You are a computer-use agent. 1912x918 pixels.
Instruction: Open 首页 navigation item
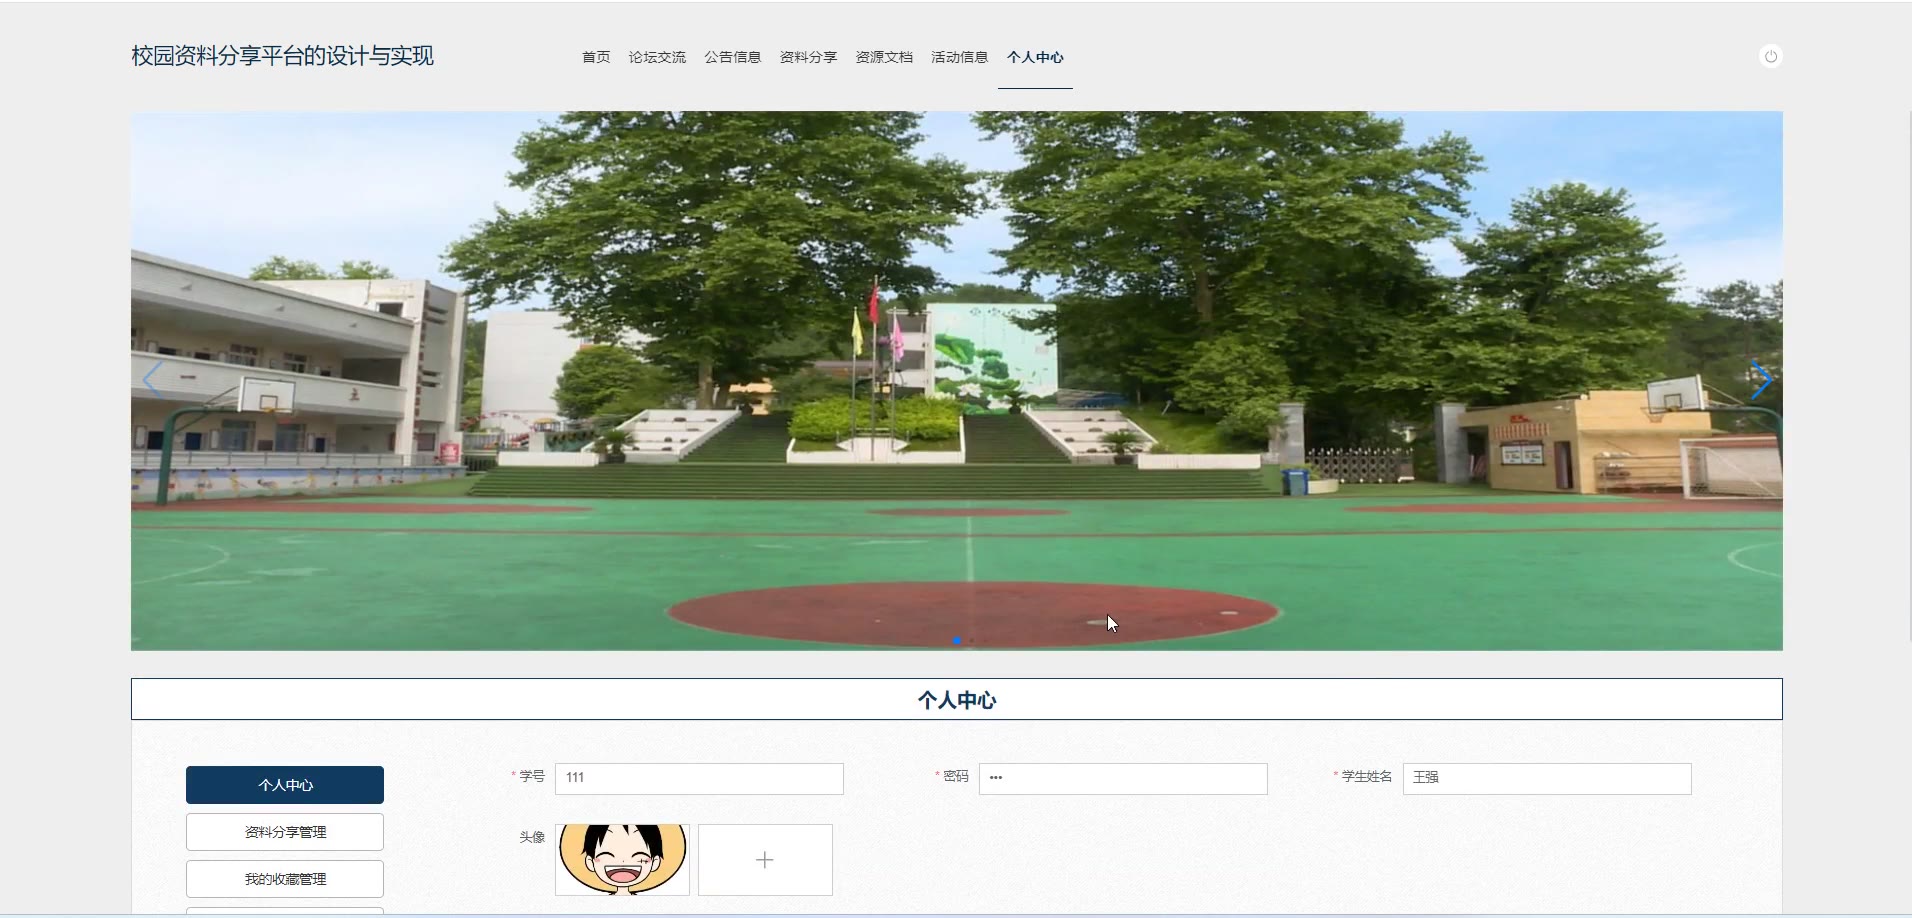click(x=596, y=57)
